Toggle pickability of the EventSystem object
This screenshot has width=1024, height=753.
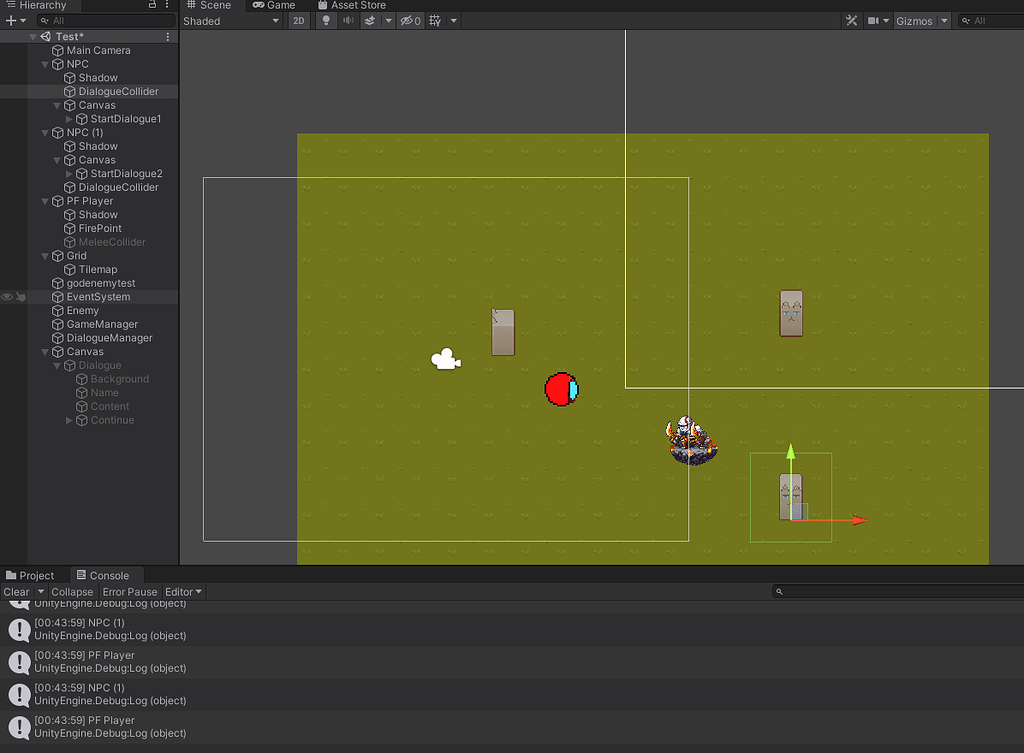click(19, 296)
